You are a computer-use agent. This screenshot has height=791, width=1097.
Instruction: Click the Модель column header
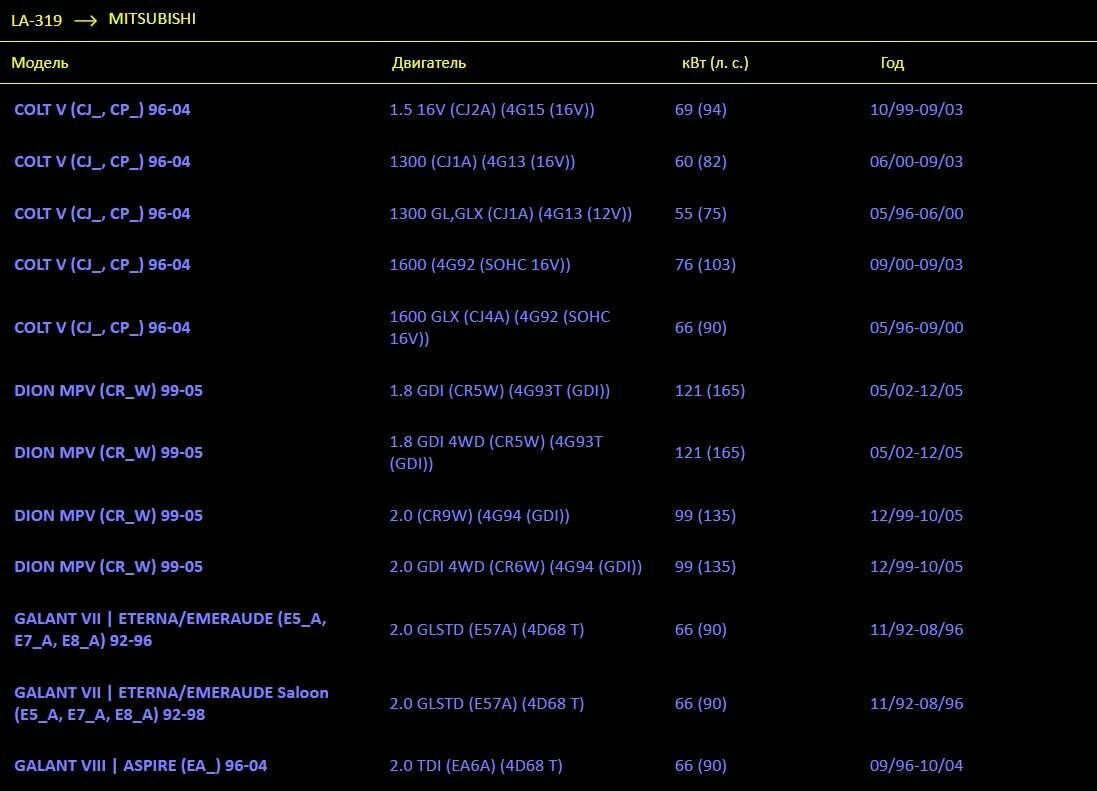click(x=40, y=63)
